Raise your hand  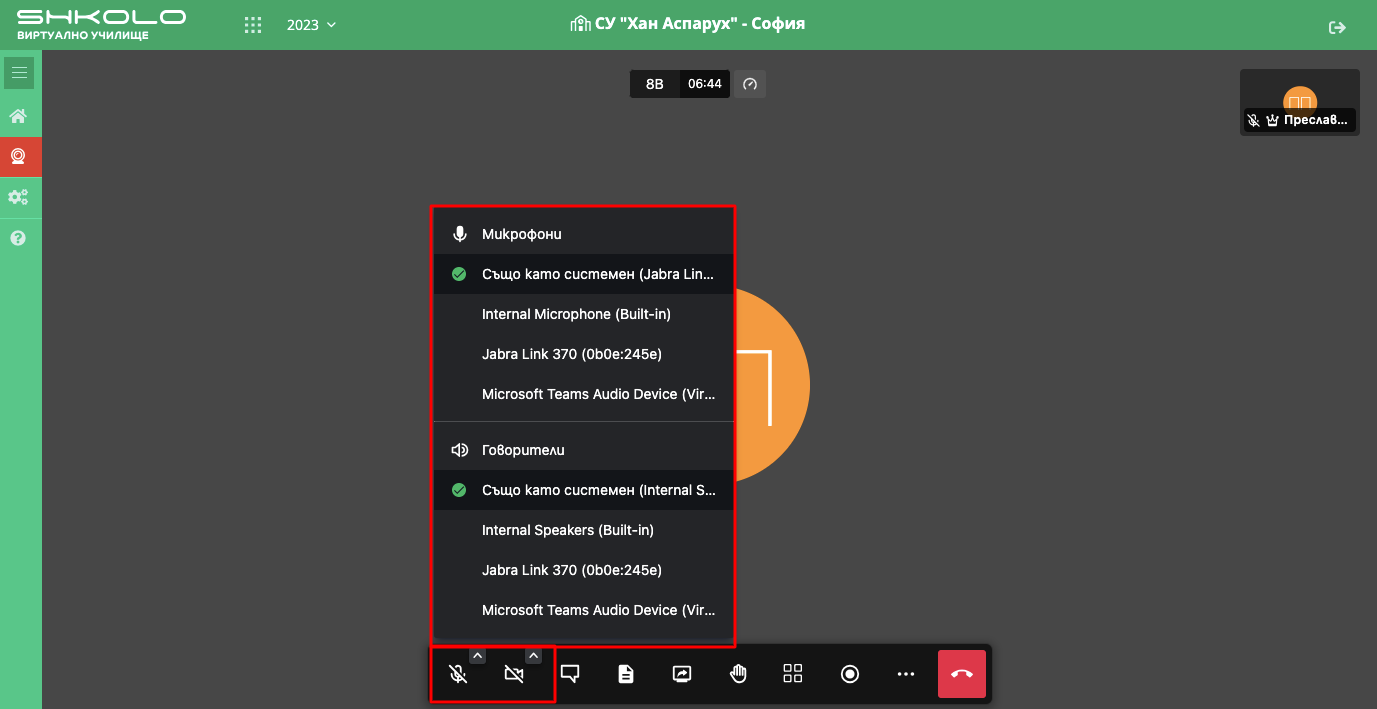[x=738, y=674]
